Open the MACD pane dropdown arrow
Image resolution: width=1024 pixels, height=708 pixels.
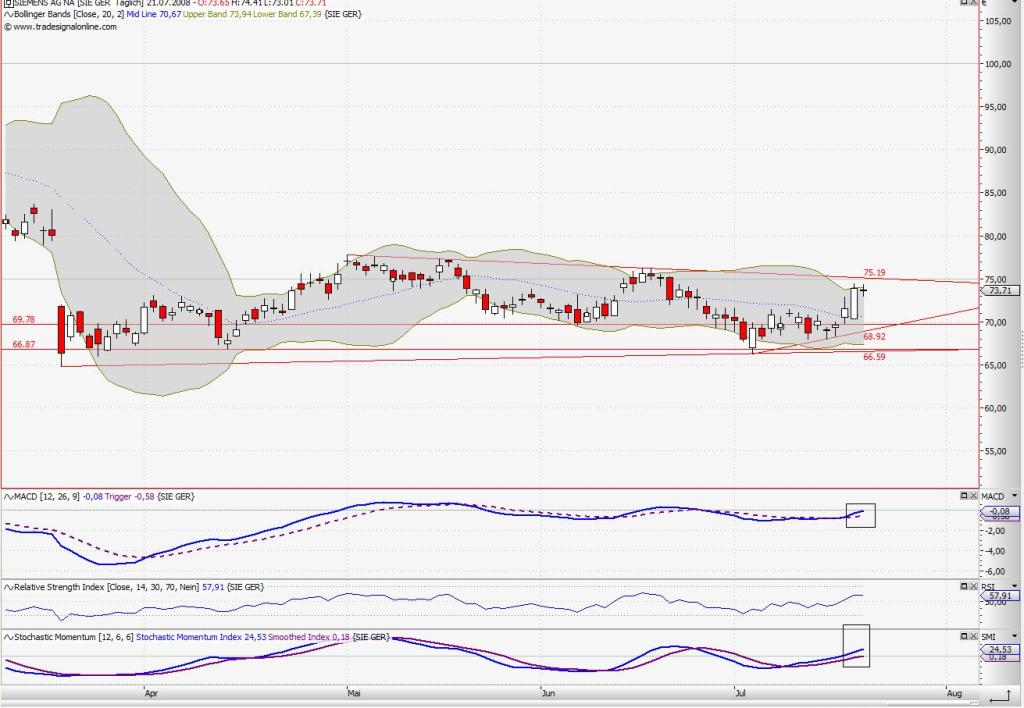(x=1014, y=496)
